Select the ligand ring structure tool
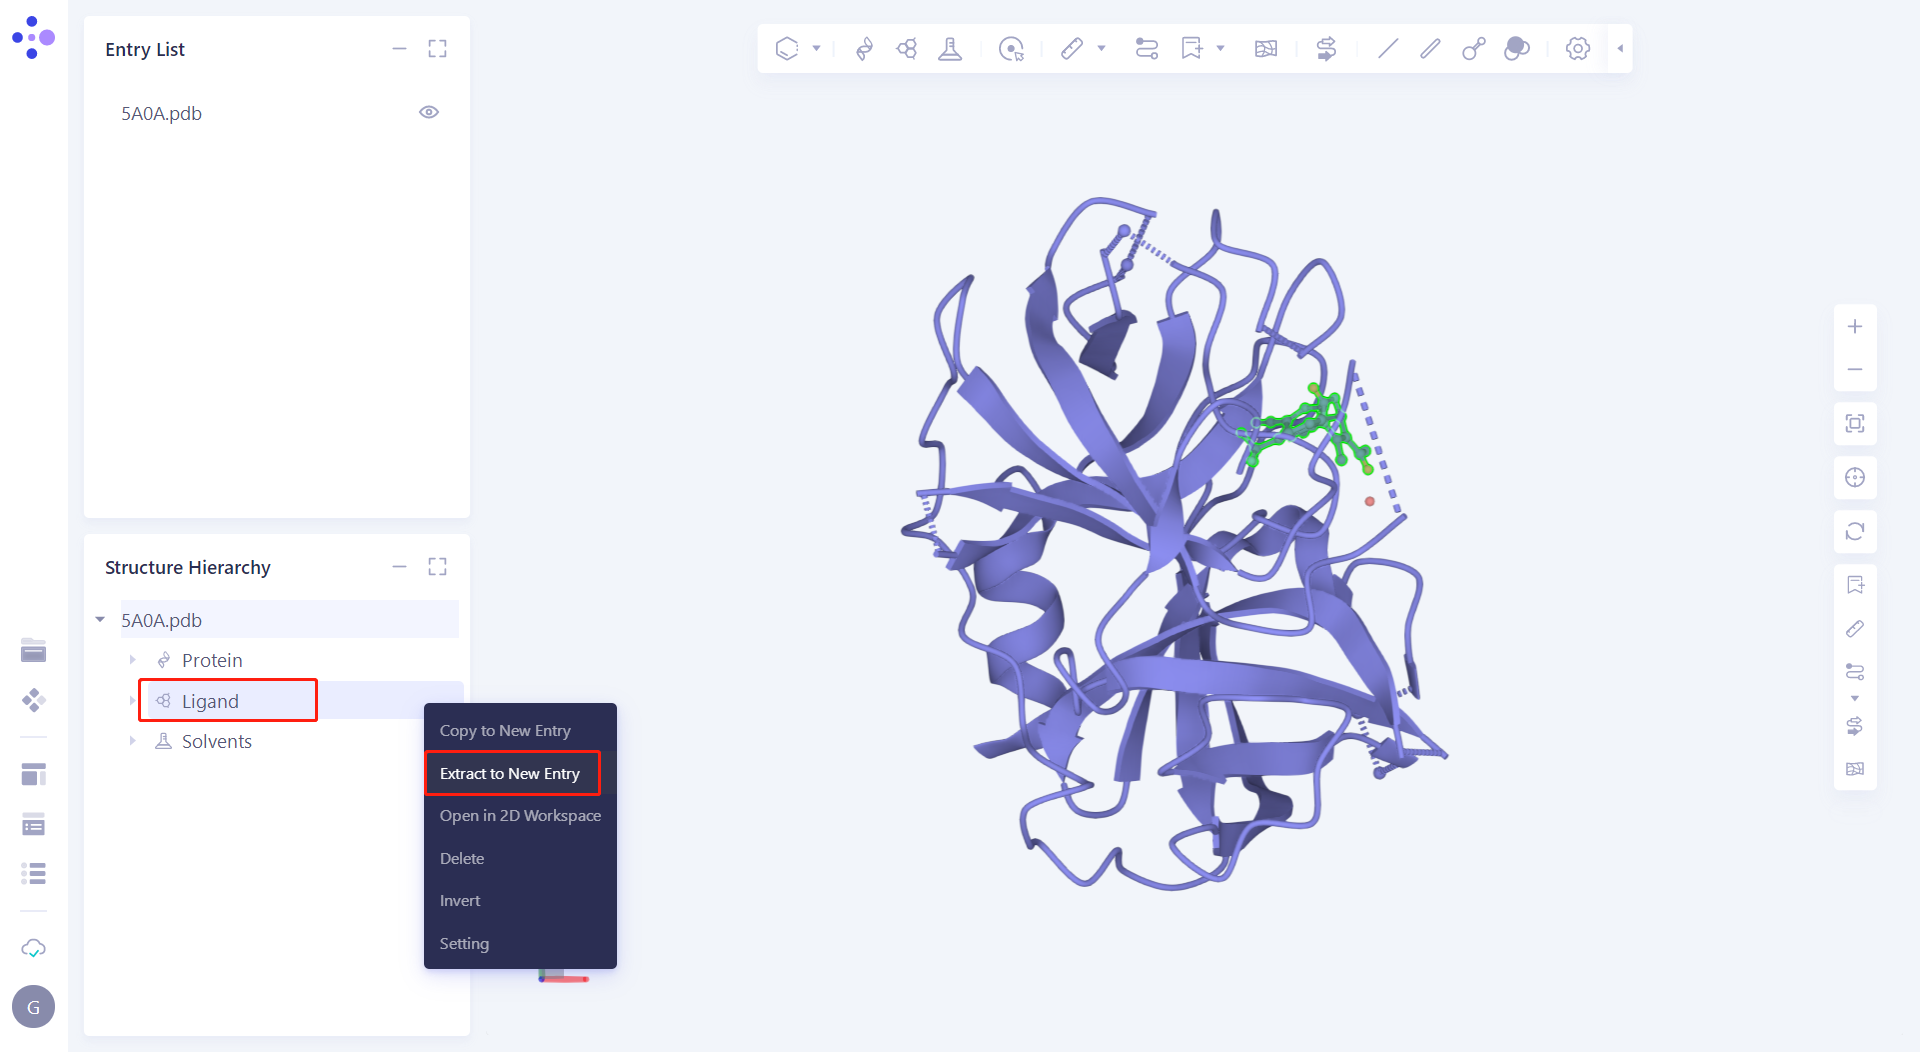1920x1052 pixels. click(x=906, y=48)
